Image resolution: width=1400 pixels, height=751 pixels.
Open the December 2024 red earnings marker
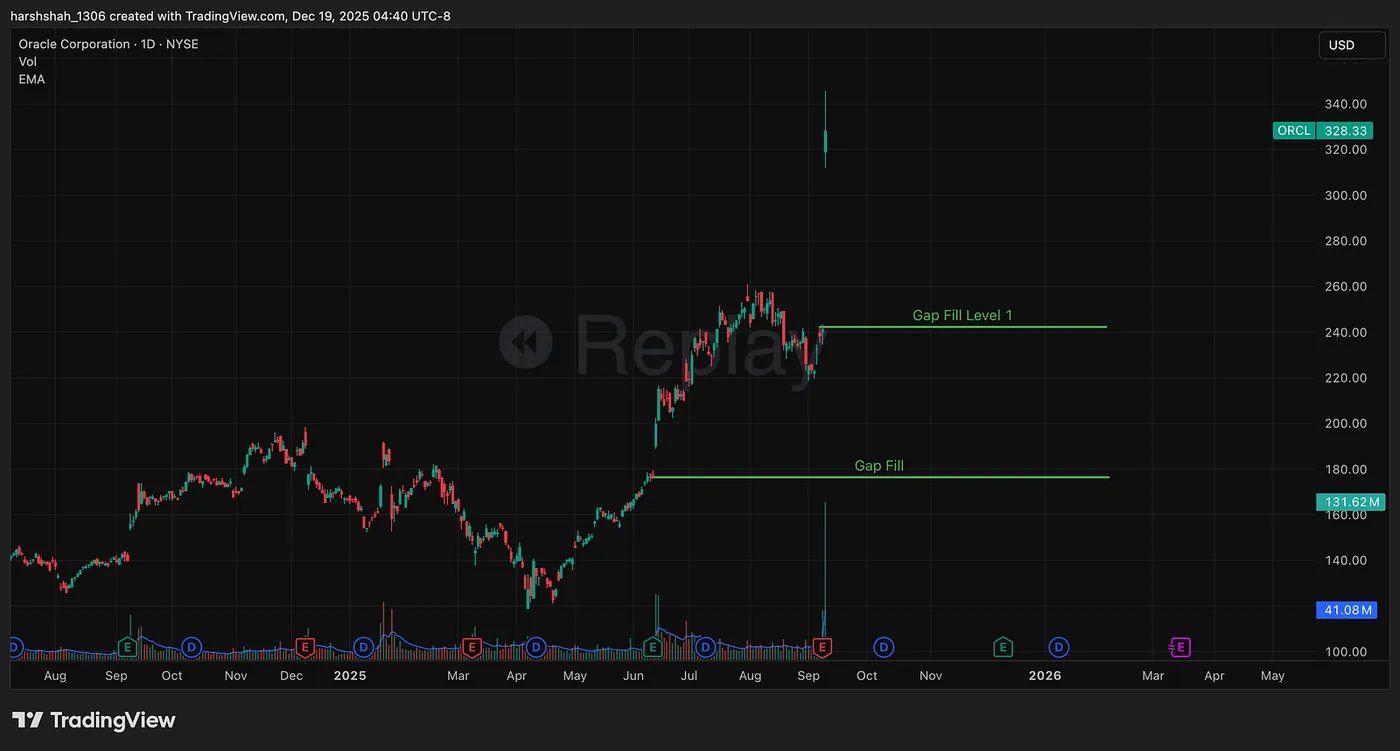(305, 648)
